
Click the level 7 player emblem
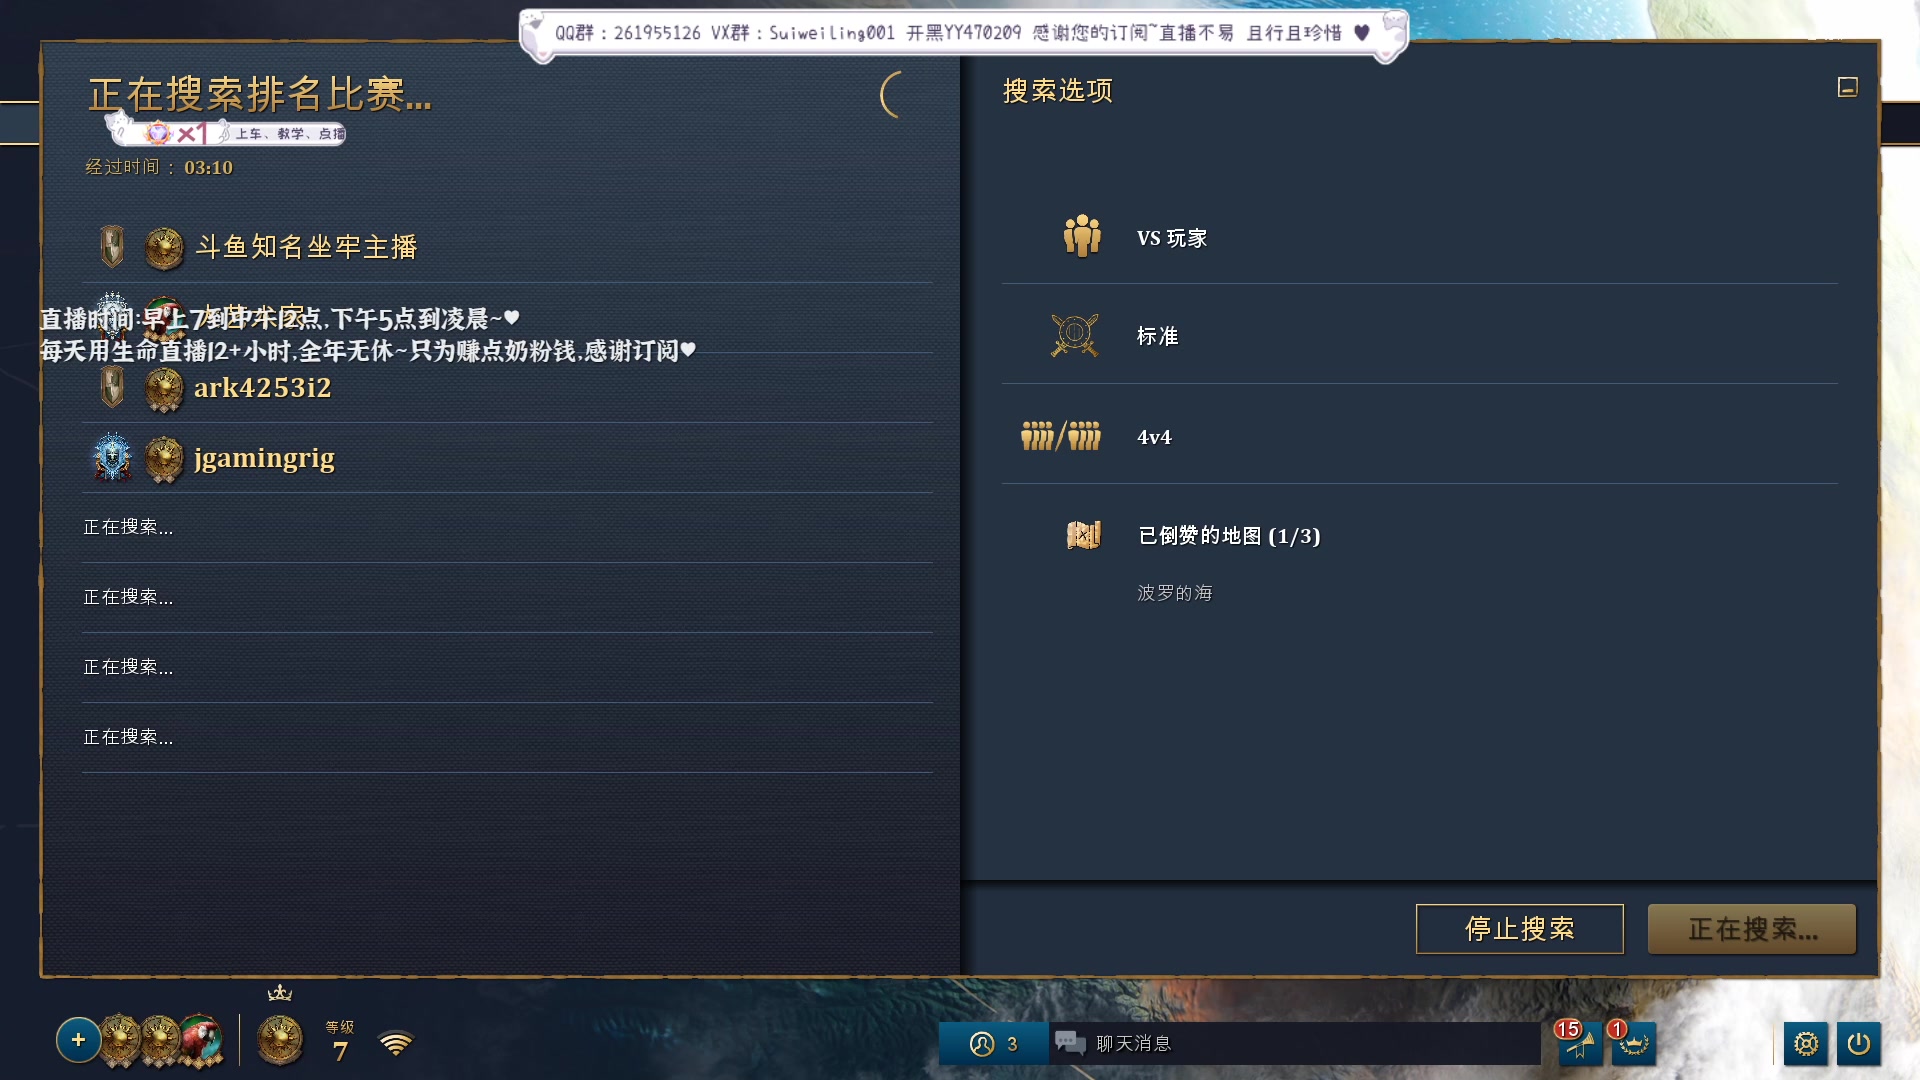point(280,1040)
